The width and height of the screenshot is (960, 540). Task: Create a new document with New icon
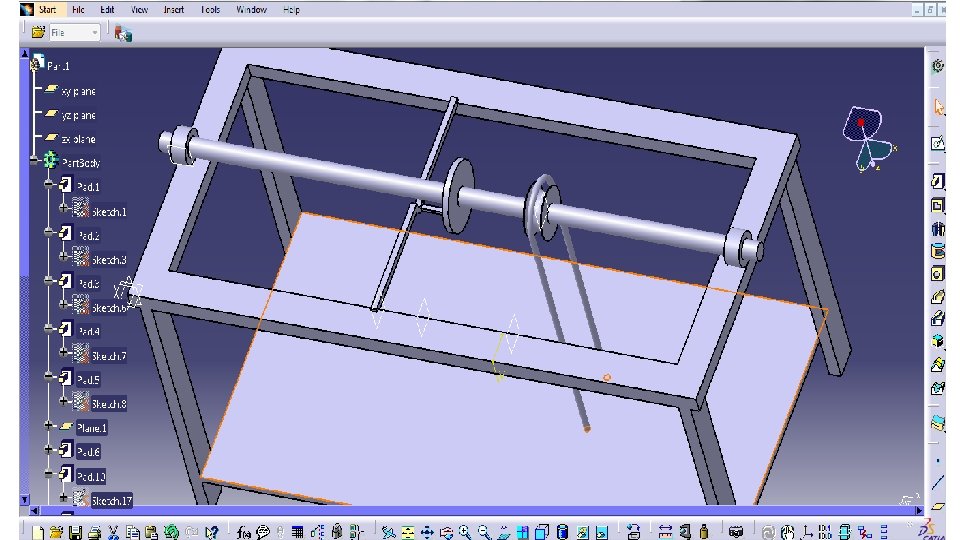[x=38, y=533]
